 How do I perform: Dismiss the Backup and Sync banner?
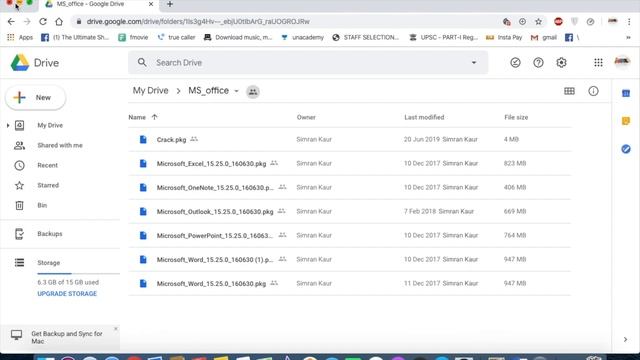[116, 329]
